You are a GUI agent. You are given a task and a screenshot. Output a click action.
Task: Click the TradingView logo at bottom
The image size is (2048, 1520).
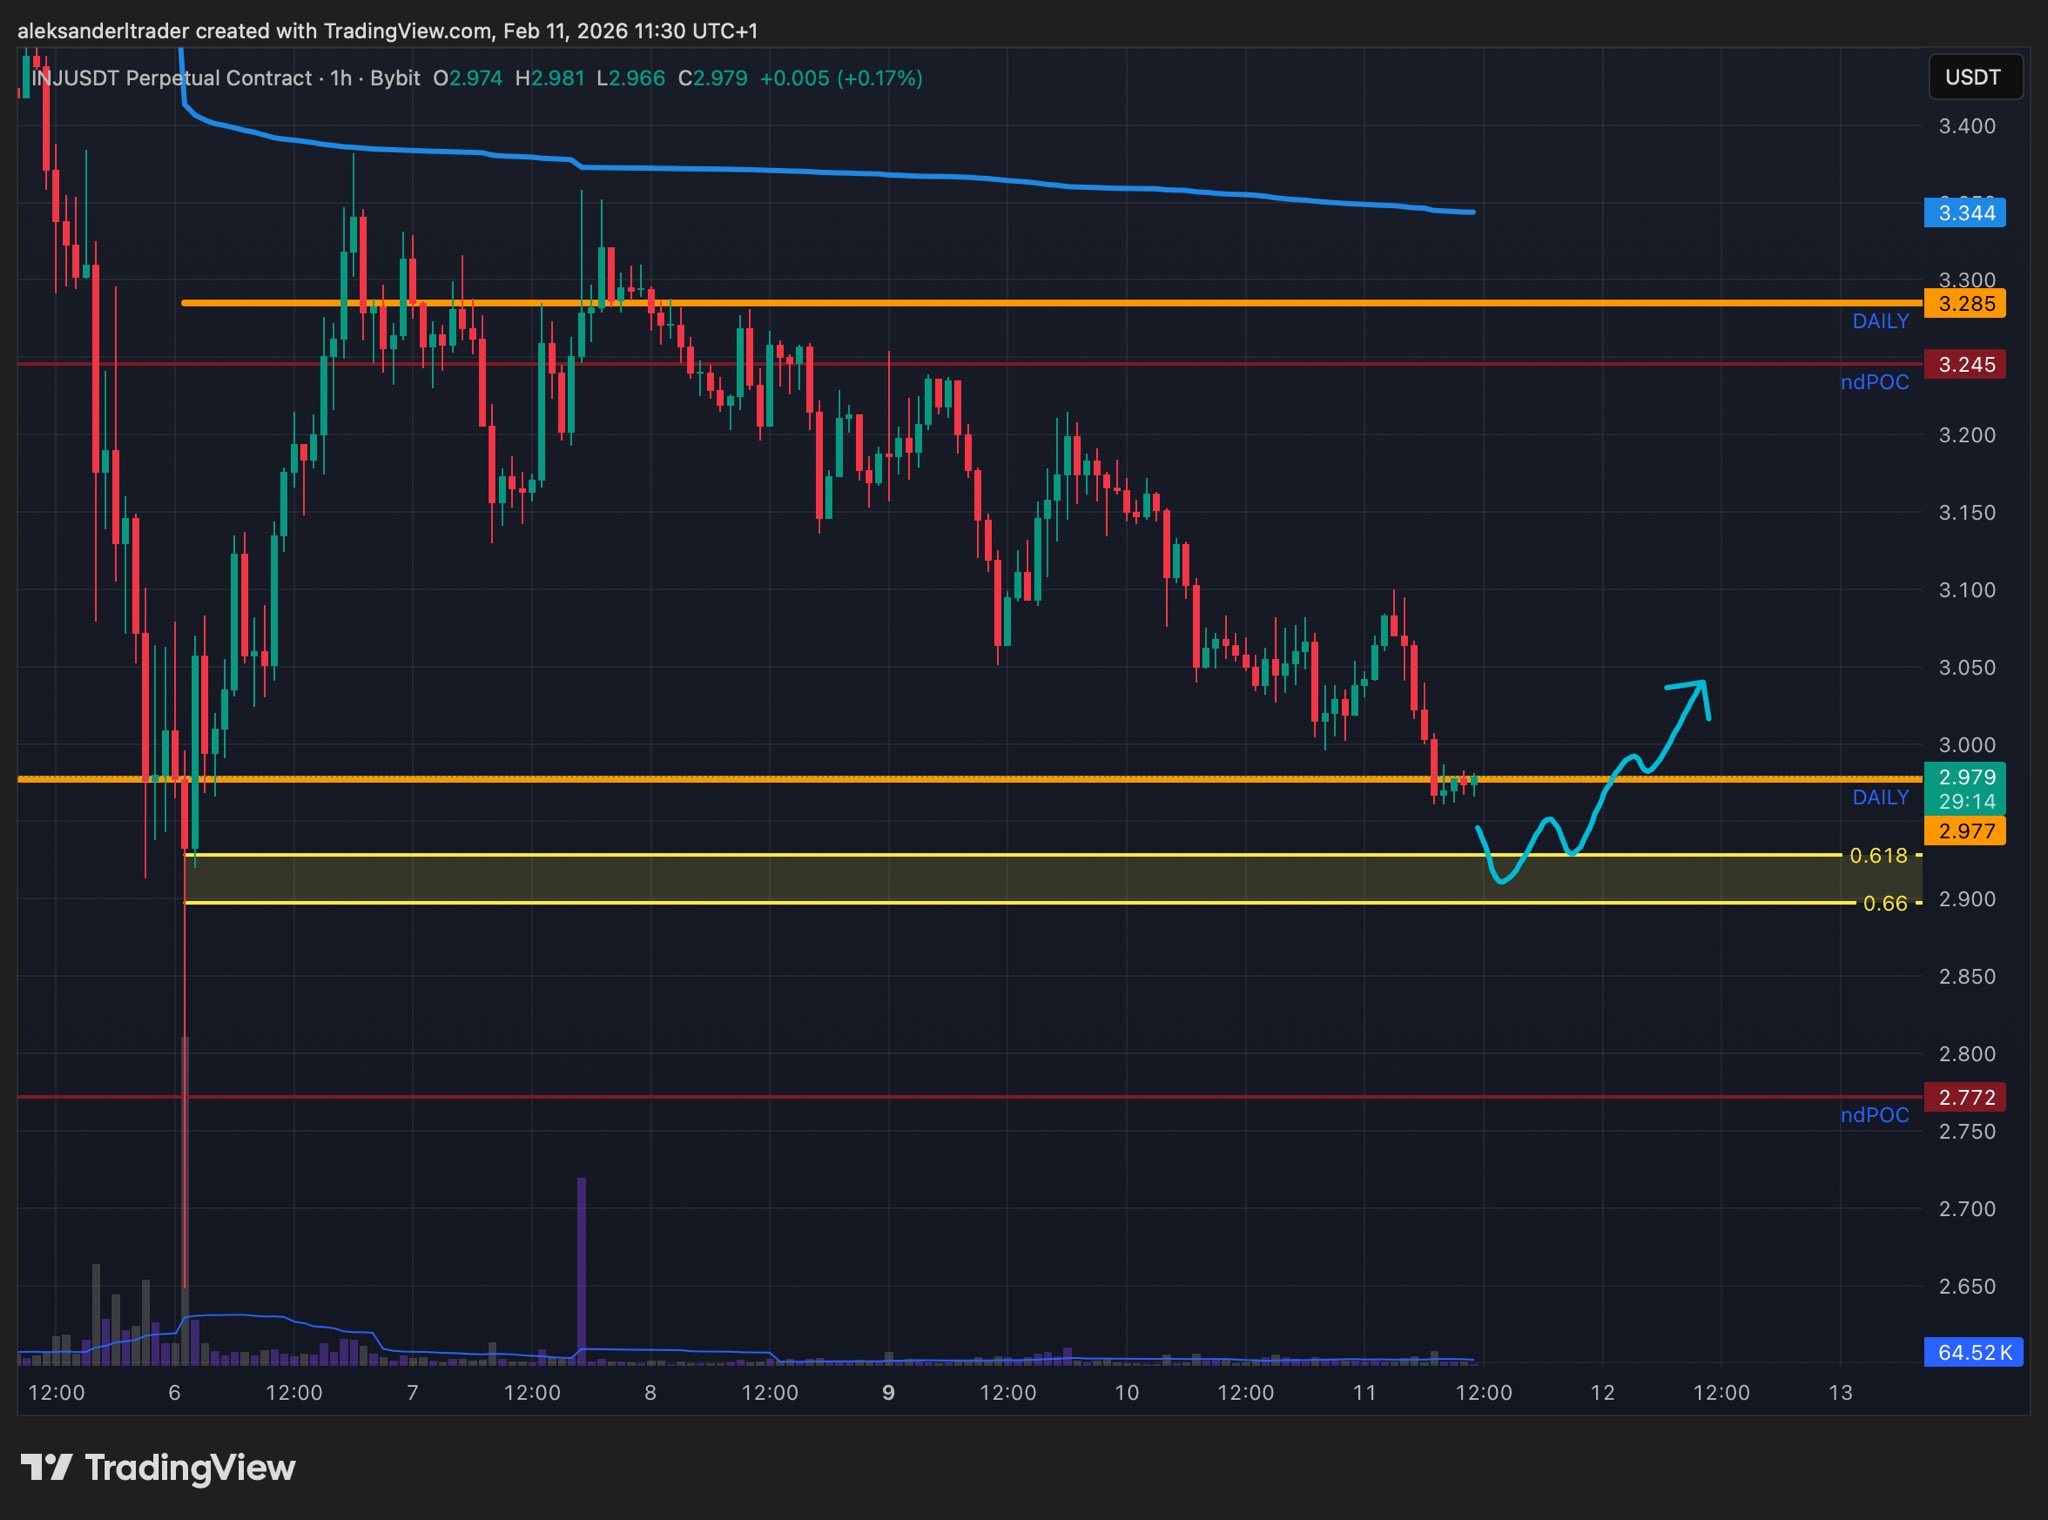click(x=158, y=1467)
